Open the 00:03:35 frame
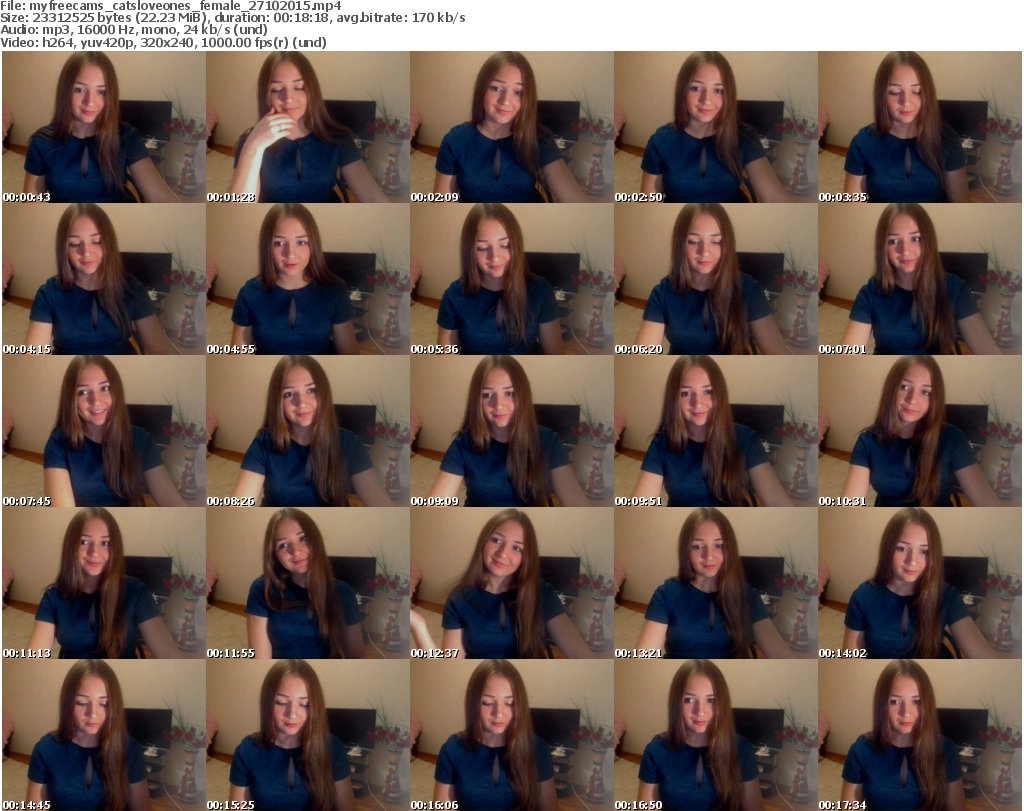1024x811 pixels. [920, 127]
